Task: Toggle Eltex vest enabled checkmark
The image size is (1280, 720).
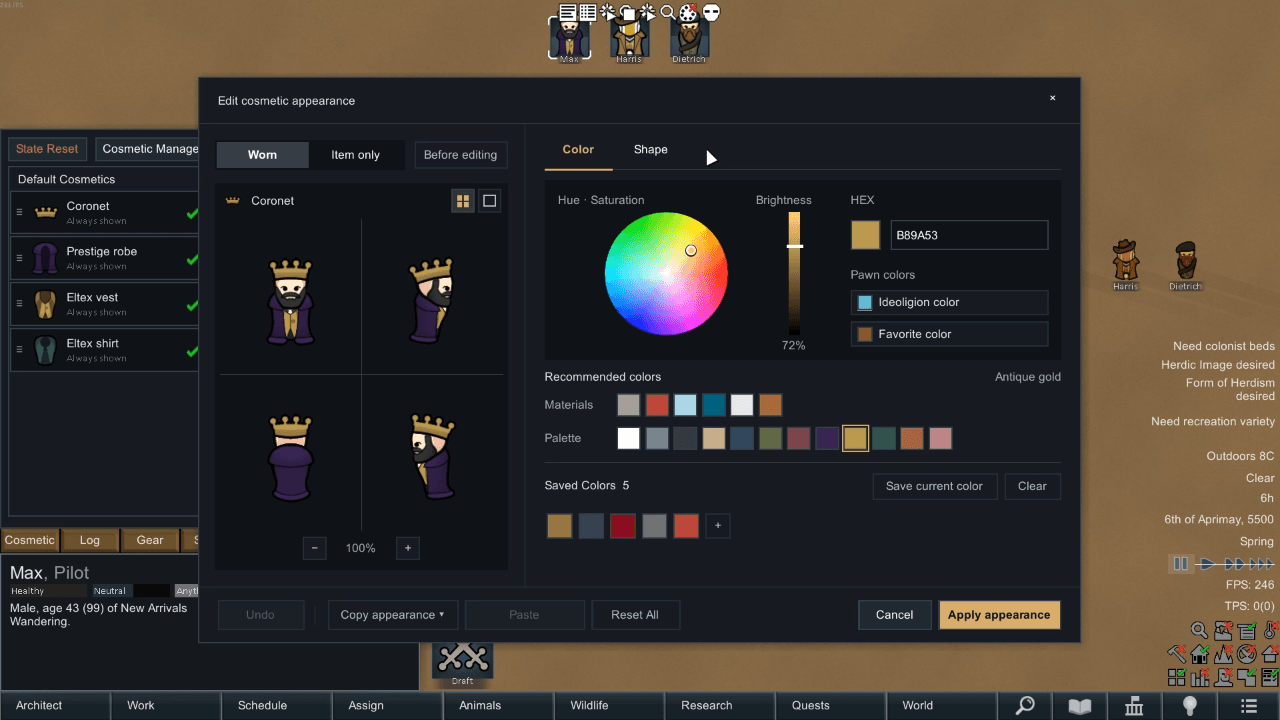Action: (192, 305)
